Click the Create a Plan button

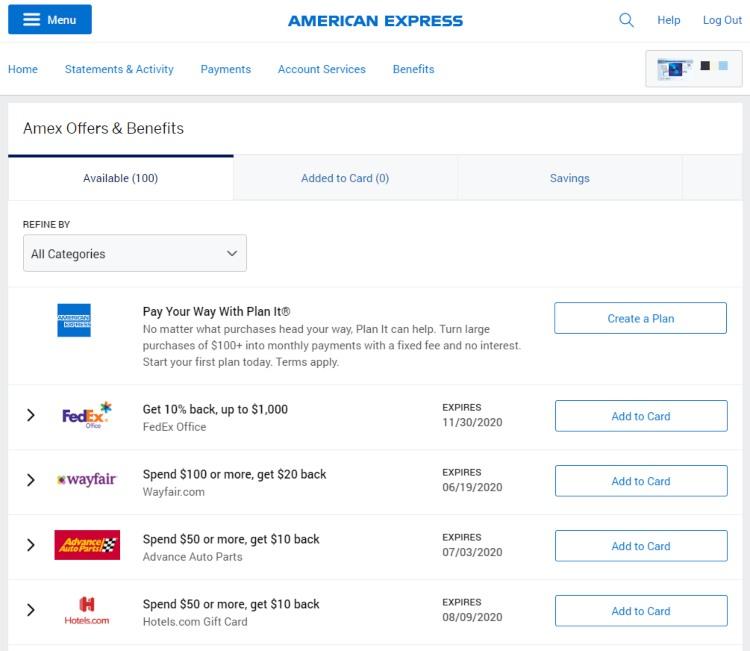tap(640, 318)
